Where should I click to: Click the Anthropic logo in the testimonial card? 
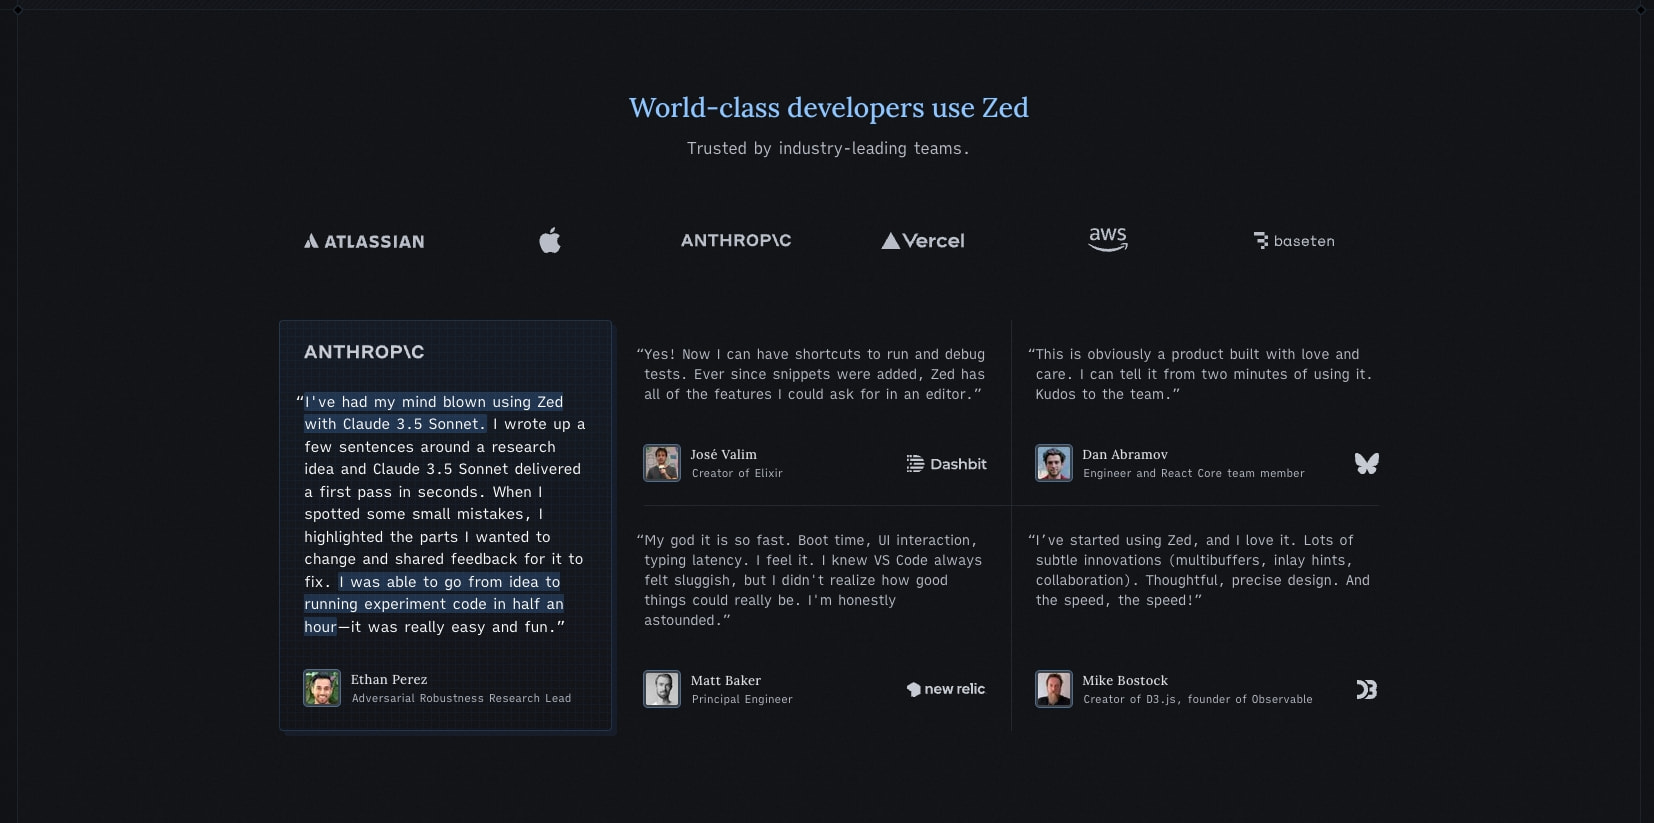[364, 352]
